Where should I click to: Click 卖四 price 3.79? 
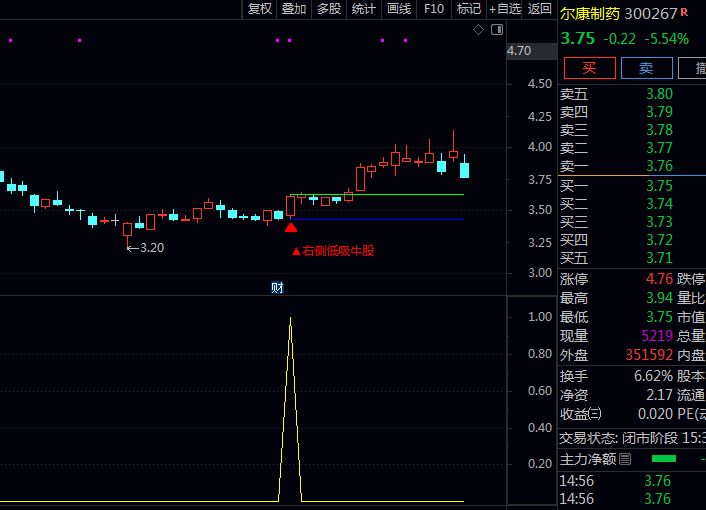click(x=659, y=112)
